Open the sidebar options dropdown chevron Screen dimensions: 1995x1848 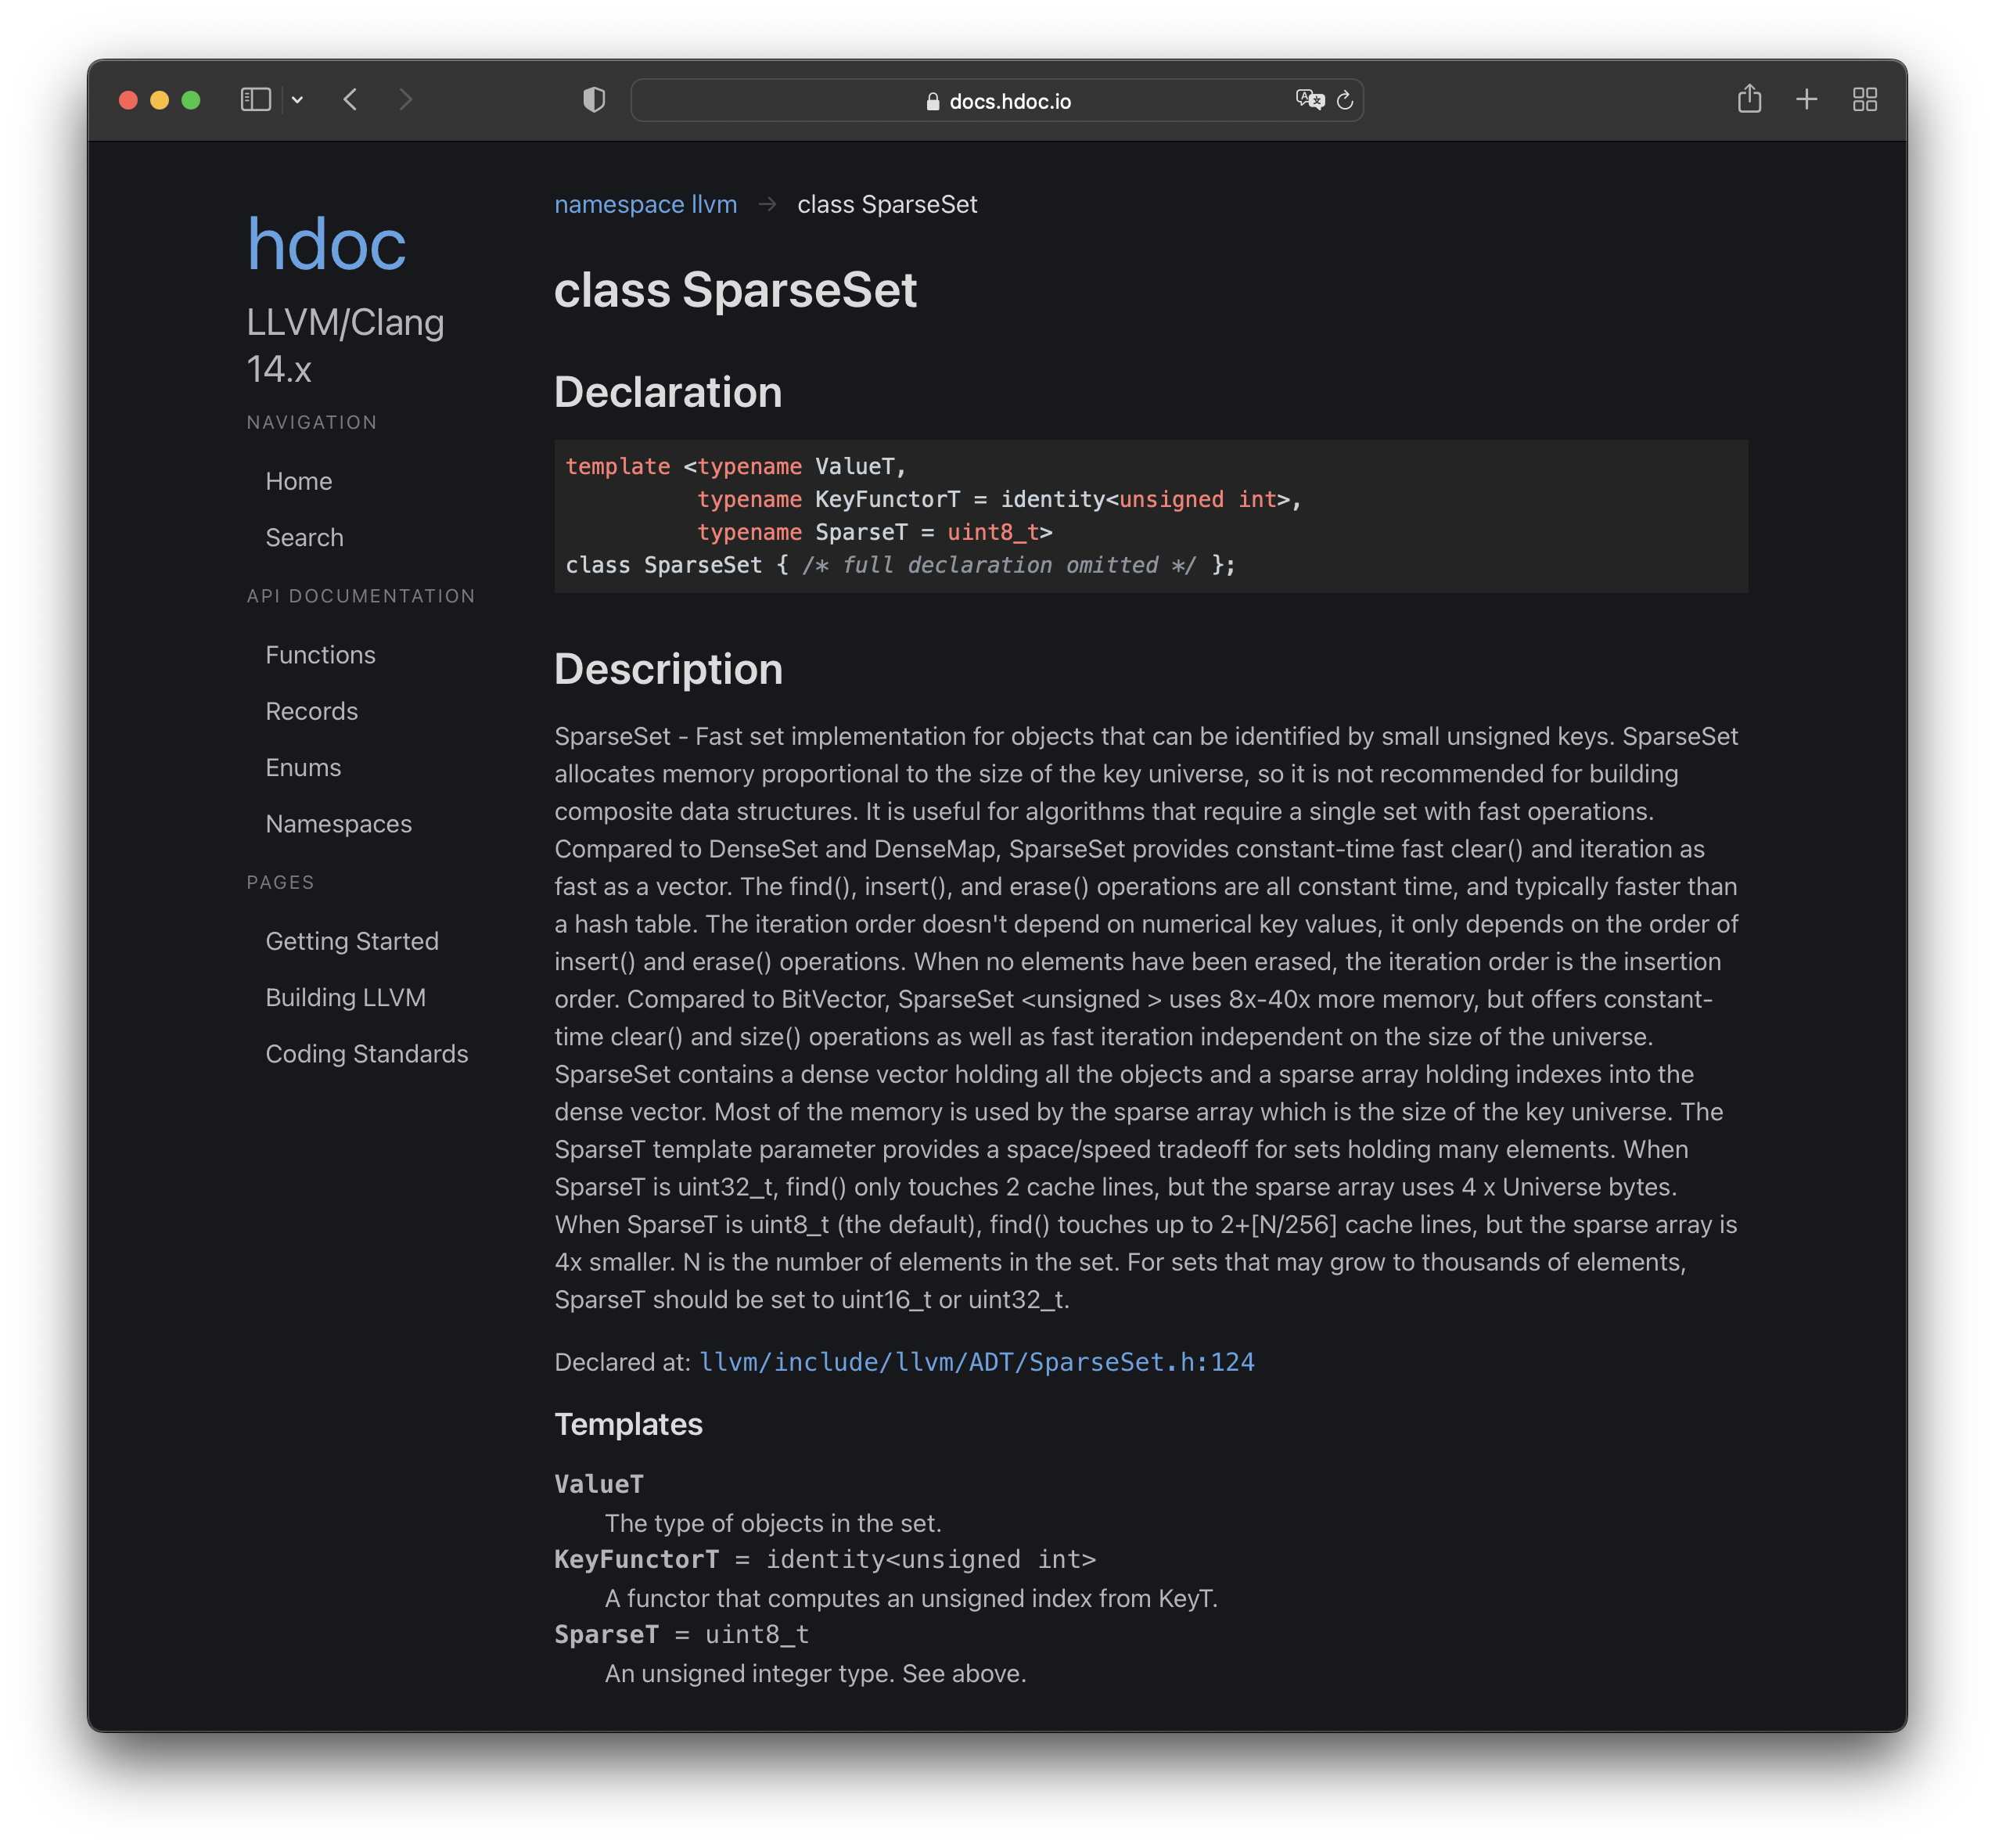point(297,100)
